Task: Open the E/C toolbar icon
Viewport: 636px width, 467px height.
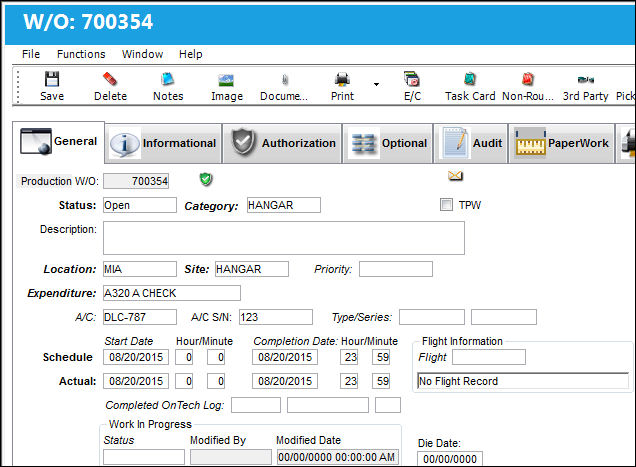Action: point(412,79)
